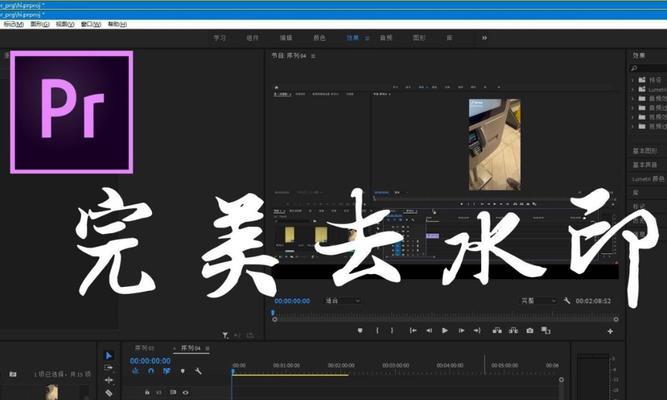Play the sequence in program monitor
The image size is (667, 400).
coord(445,331)
